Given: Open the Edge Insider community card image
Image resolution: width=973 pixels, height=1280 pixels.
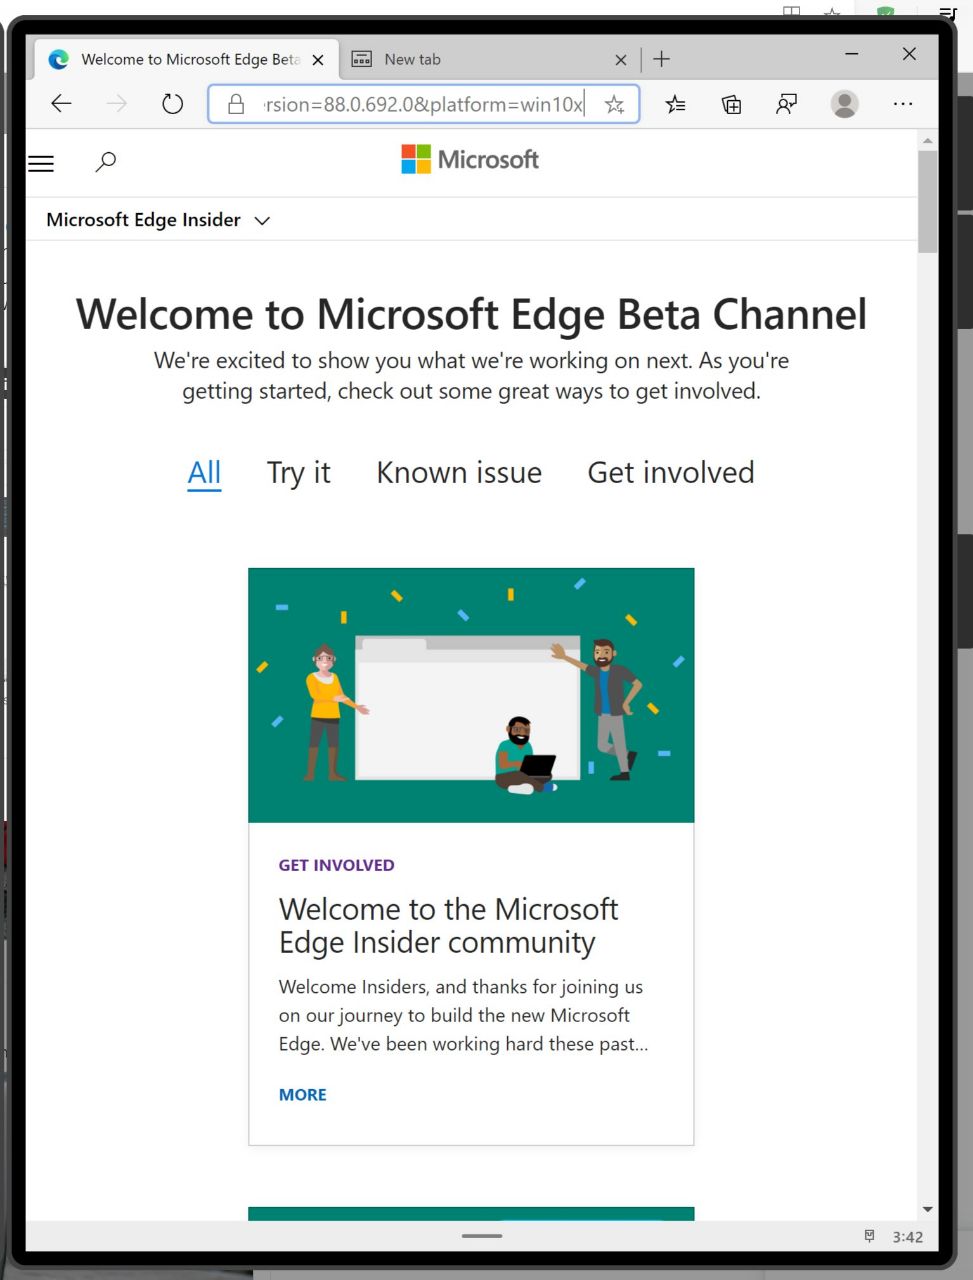Looking at the screenshot, I should tap(471, 695).
